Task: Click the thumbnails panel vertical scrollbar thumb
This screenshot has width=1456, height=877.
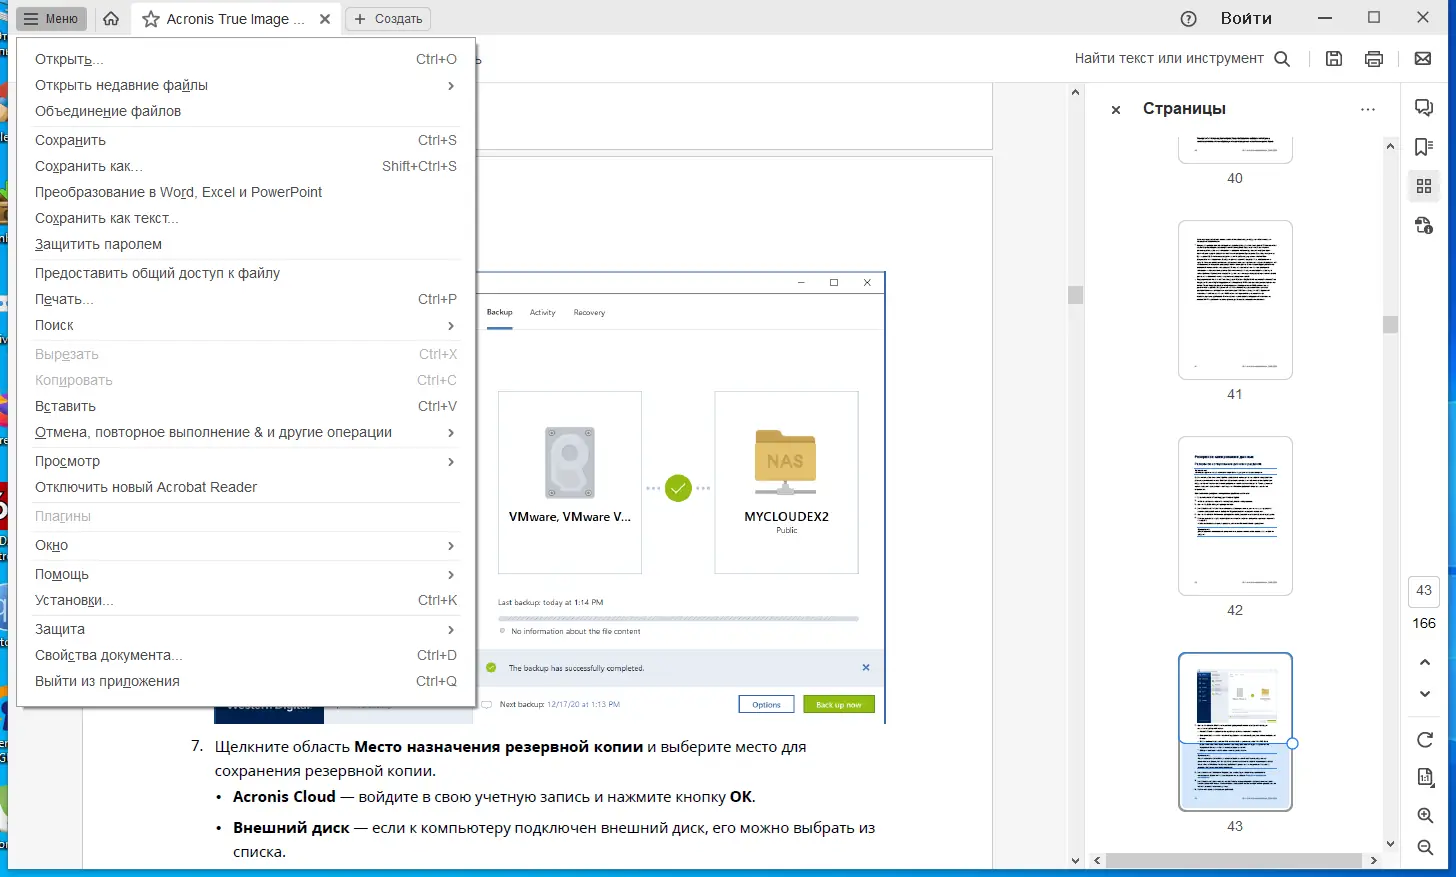Action: pos(1390,324)
